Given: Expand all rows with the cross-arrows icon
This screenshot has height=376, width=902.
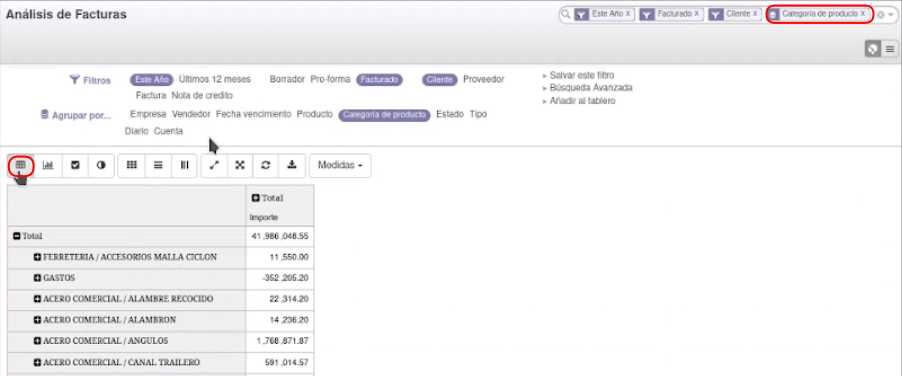Looking at the screenshot, I should coord(240,165).
